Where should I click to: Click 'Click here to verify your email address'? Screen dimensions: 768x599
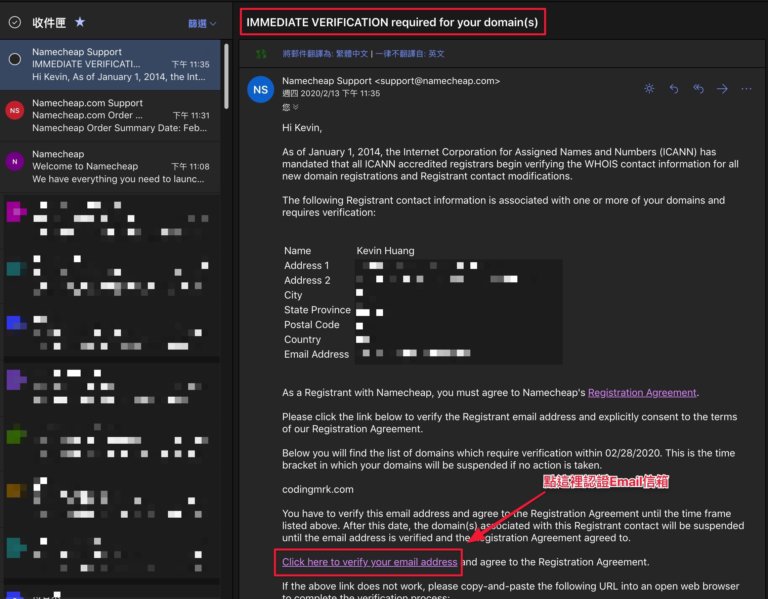pyautogui.click(x=369, y=562)
